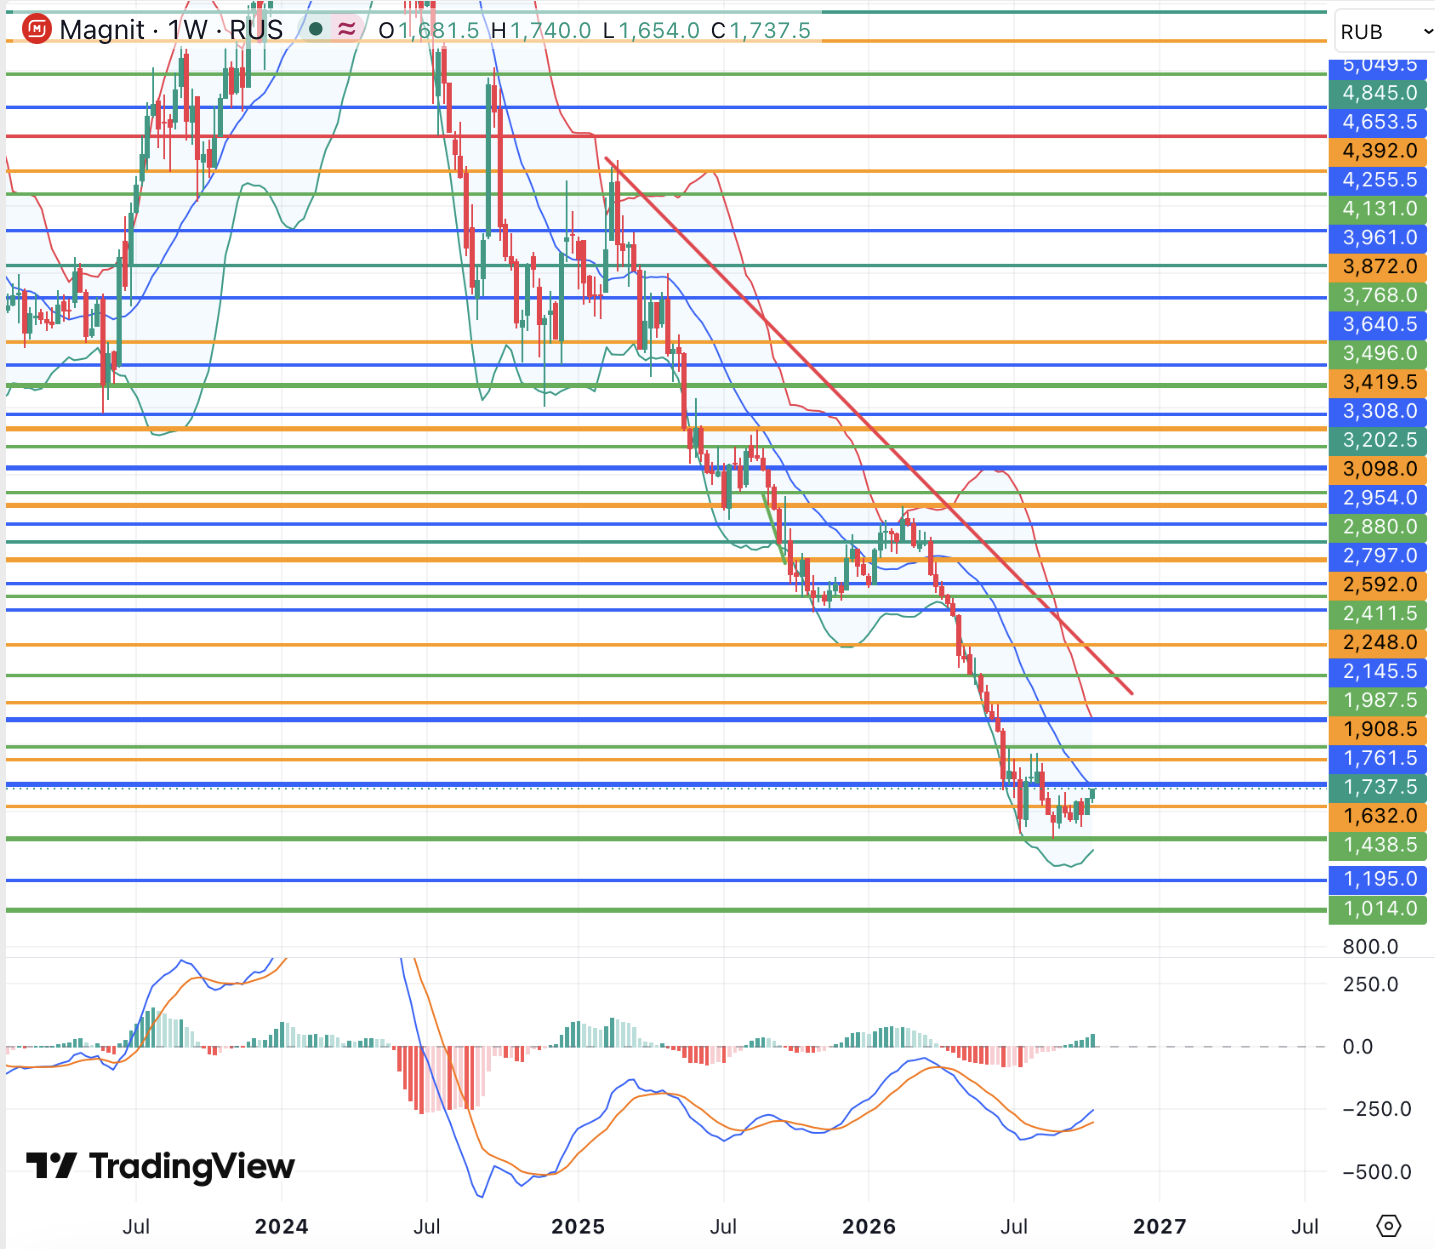Click the green 4,131.0 price label

click(x=1379, y=209)
